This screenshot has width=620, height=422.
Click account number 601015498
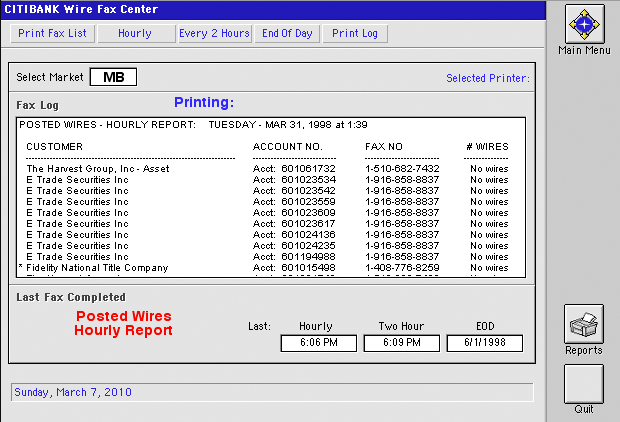(x=308, y=268)
